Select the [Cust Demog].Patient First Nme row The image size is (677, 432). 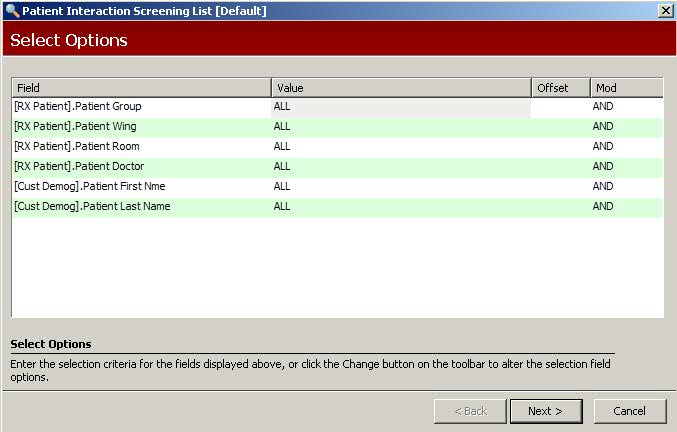click(x=337, y=186)
